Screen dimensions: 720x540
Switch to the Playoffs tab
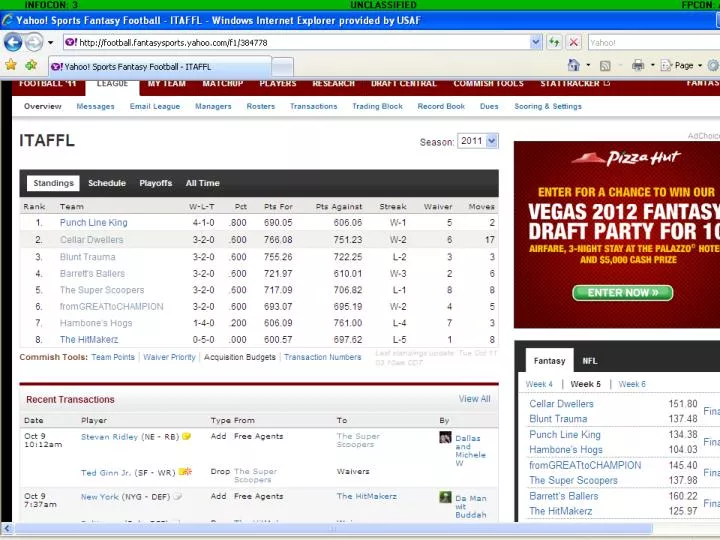pos(156,183)
